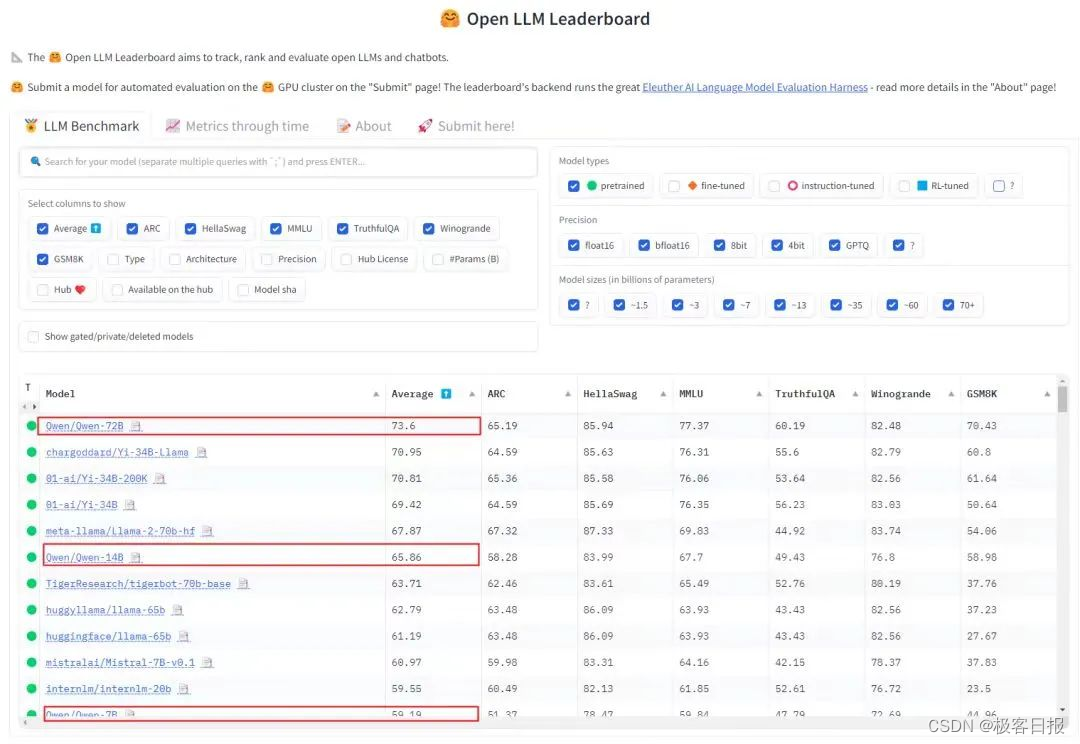Open the Metrics through time tab
This screenshot has height=744, width=1080.
[238, 126]
